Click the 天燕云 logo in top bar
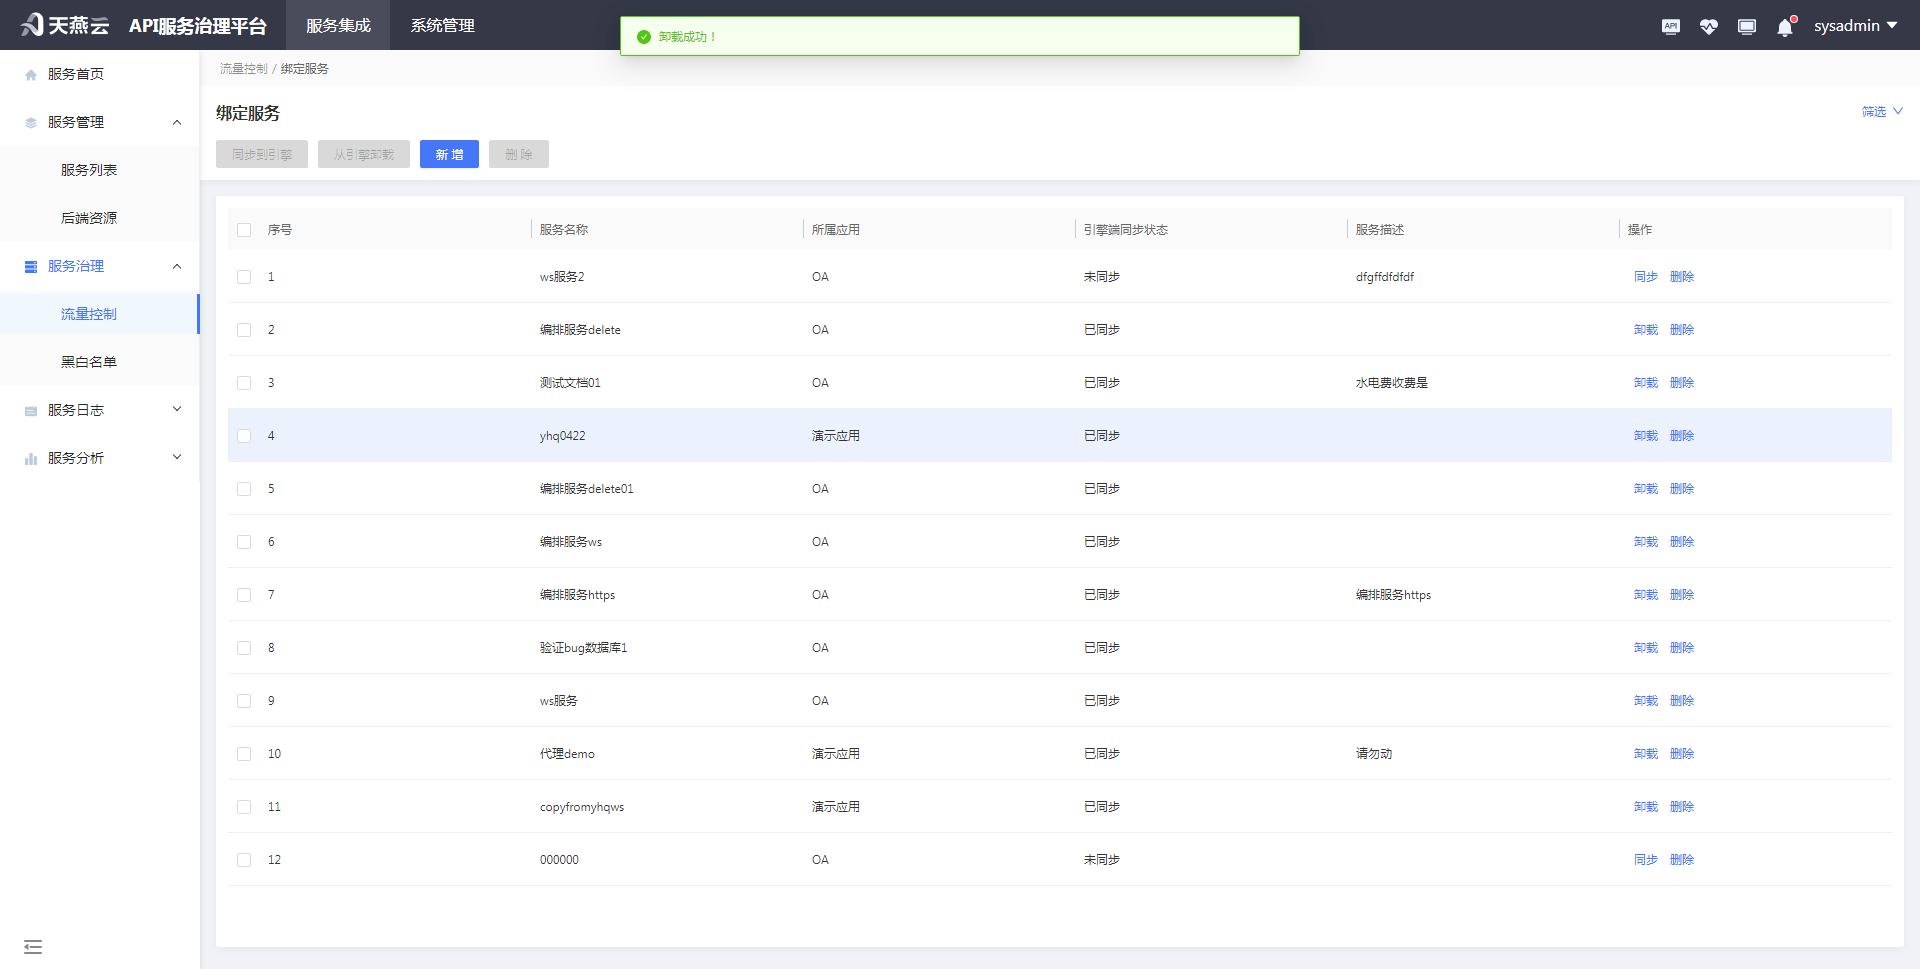The image size is (1920, 969). coord(63,25)
